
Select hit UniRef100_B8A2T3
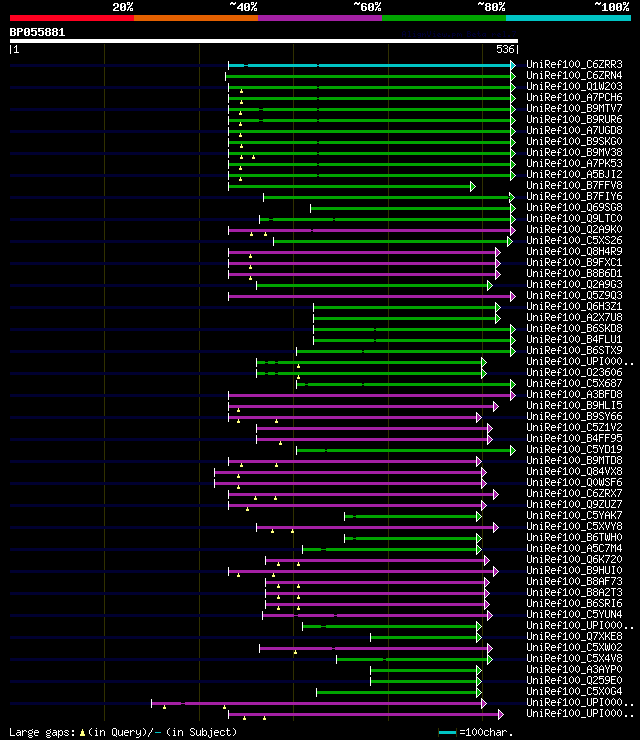tap(574, 593)
